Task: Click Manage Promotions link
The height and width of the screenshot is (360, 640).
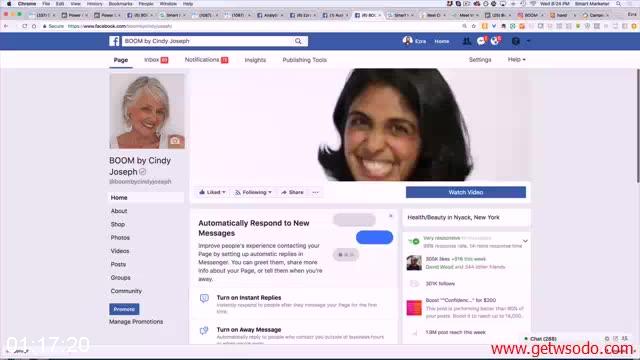Action: 136,322
